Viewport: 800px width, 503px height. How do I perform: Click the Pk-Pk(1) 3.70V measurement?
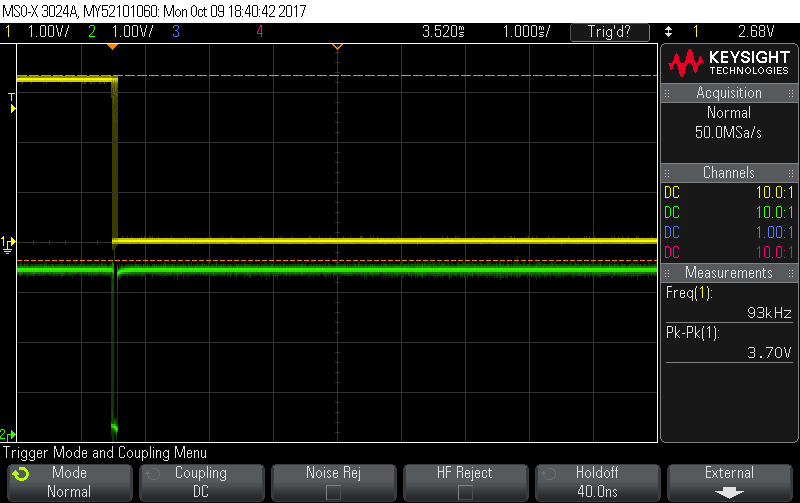tap(729, 343)
